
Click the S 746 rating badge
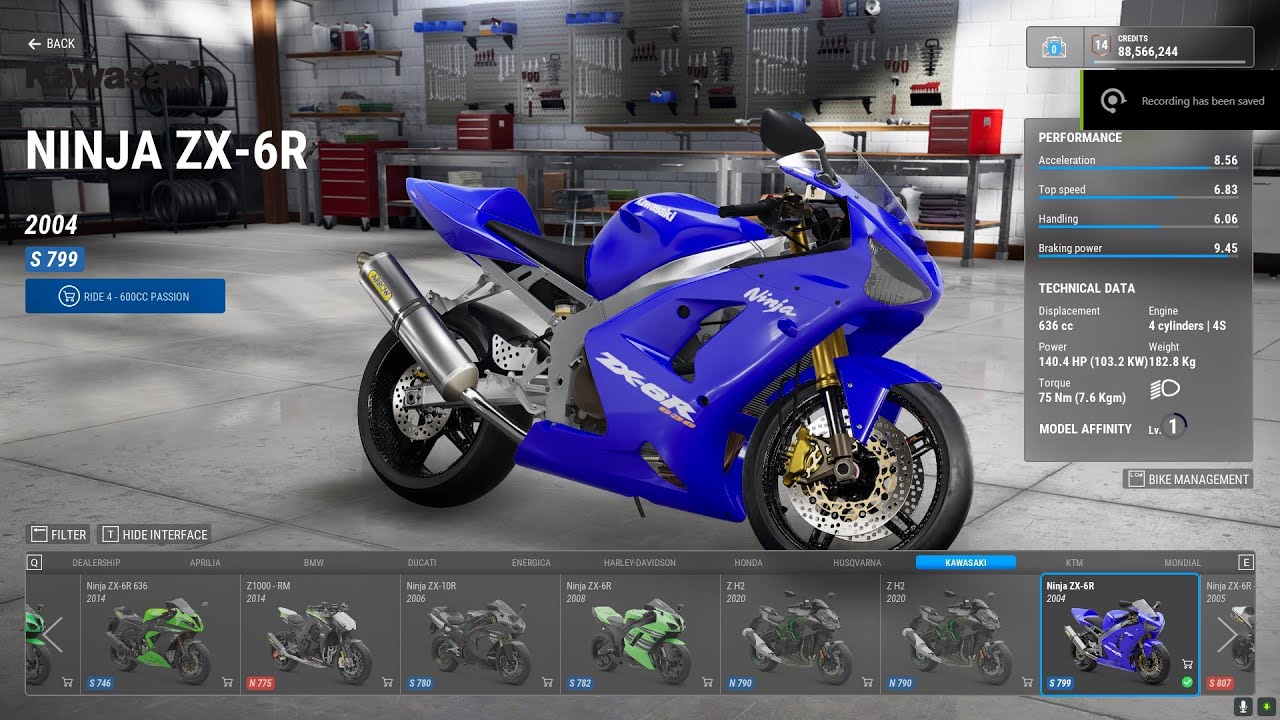point(99,683)
